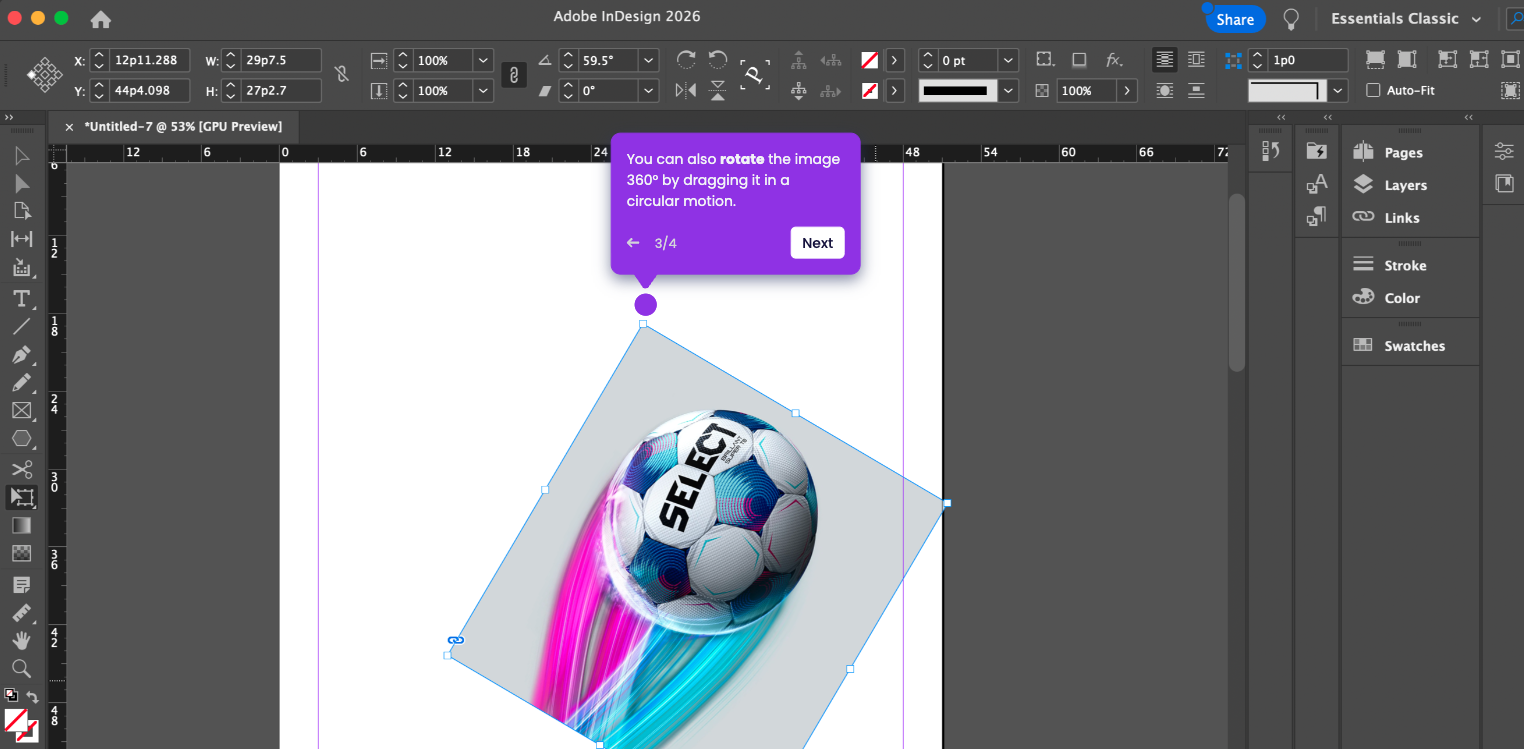
Task: Select the Zoom magnifier tool
Action: (x=21, y=668)
